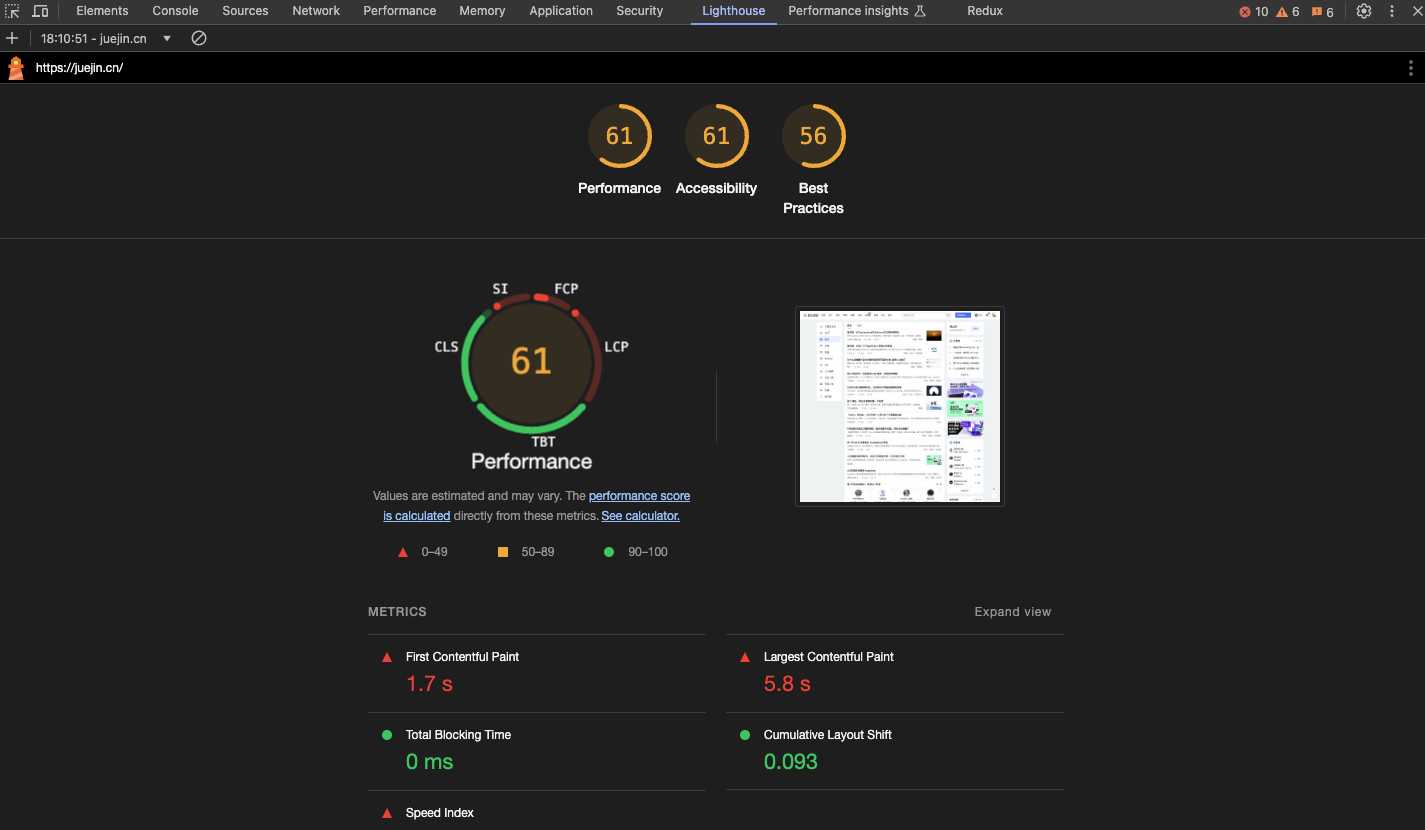Image resolution: width=1425 pixels, height=830 pixels.
Task: Toggle the device toolbar
Action: pyautogui.click(x=40, y=11)
